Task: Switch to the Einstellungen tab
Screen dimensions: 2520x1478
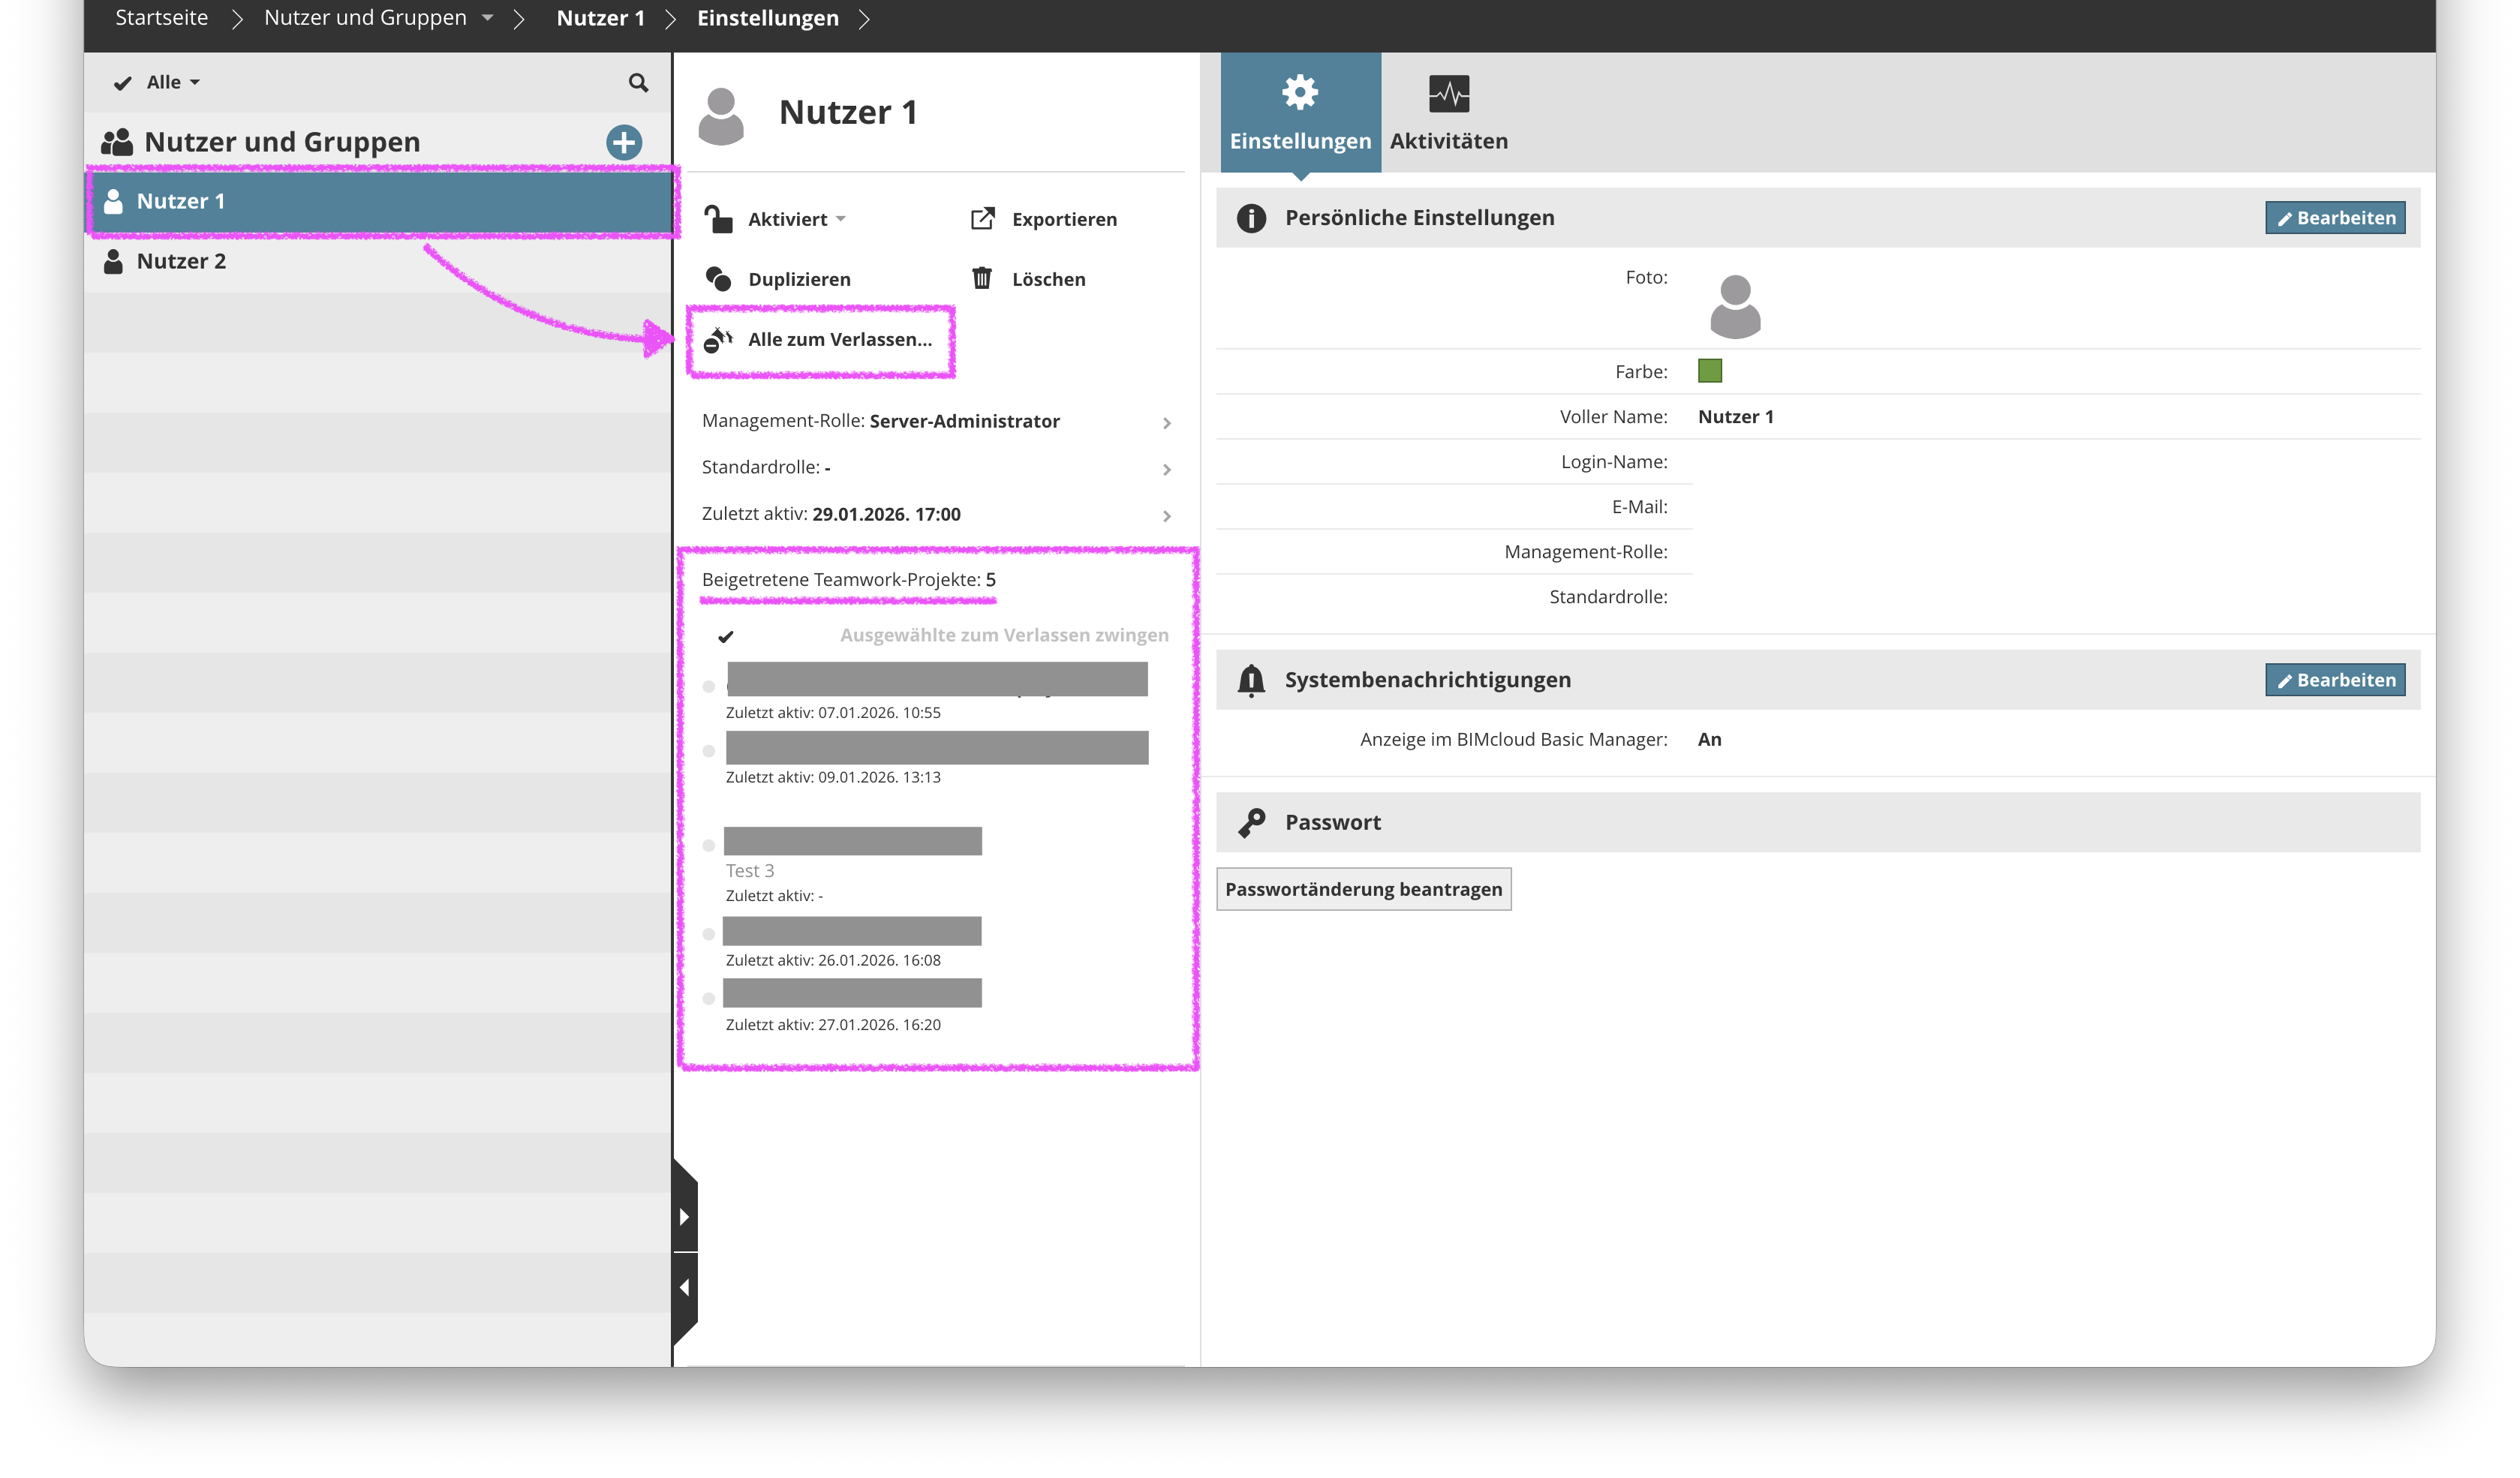Action: pos(1300,113)
